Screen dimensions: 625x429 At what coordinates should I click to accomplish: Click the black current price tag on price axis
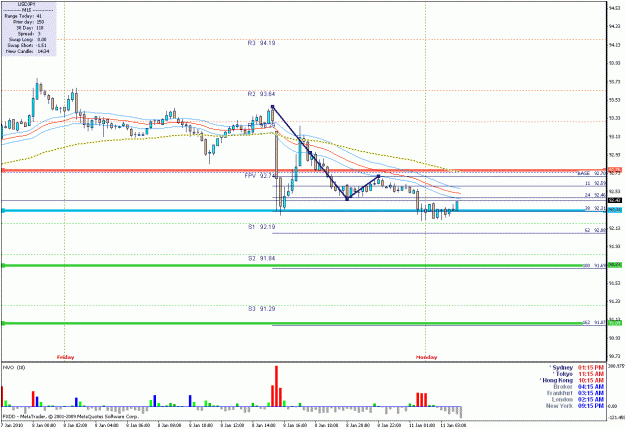[x=615, y=201]
